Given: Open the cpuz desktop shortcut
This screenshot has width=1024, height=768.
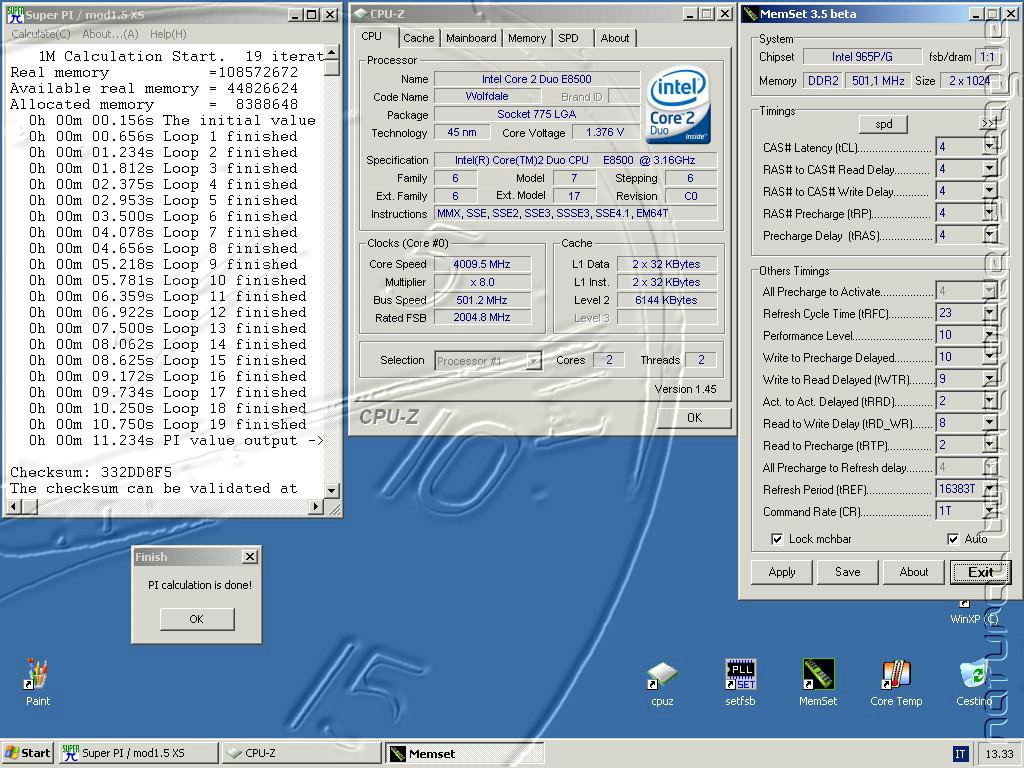Looking at the screenshot, I should [x=662, y=684].
